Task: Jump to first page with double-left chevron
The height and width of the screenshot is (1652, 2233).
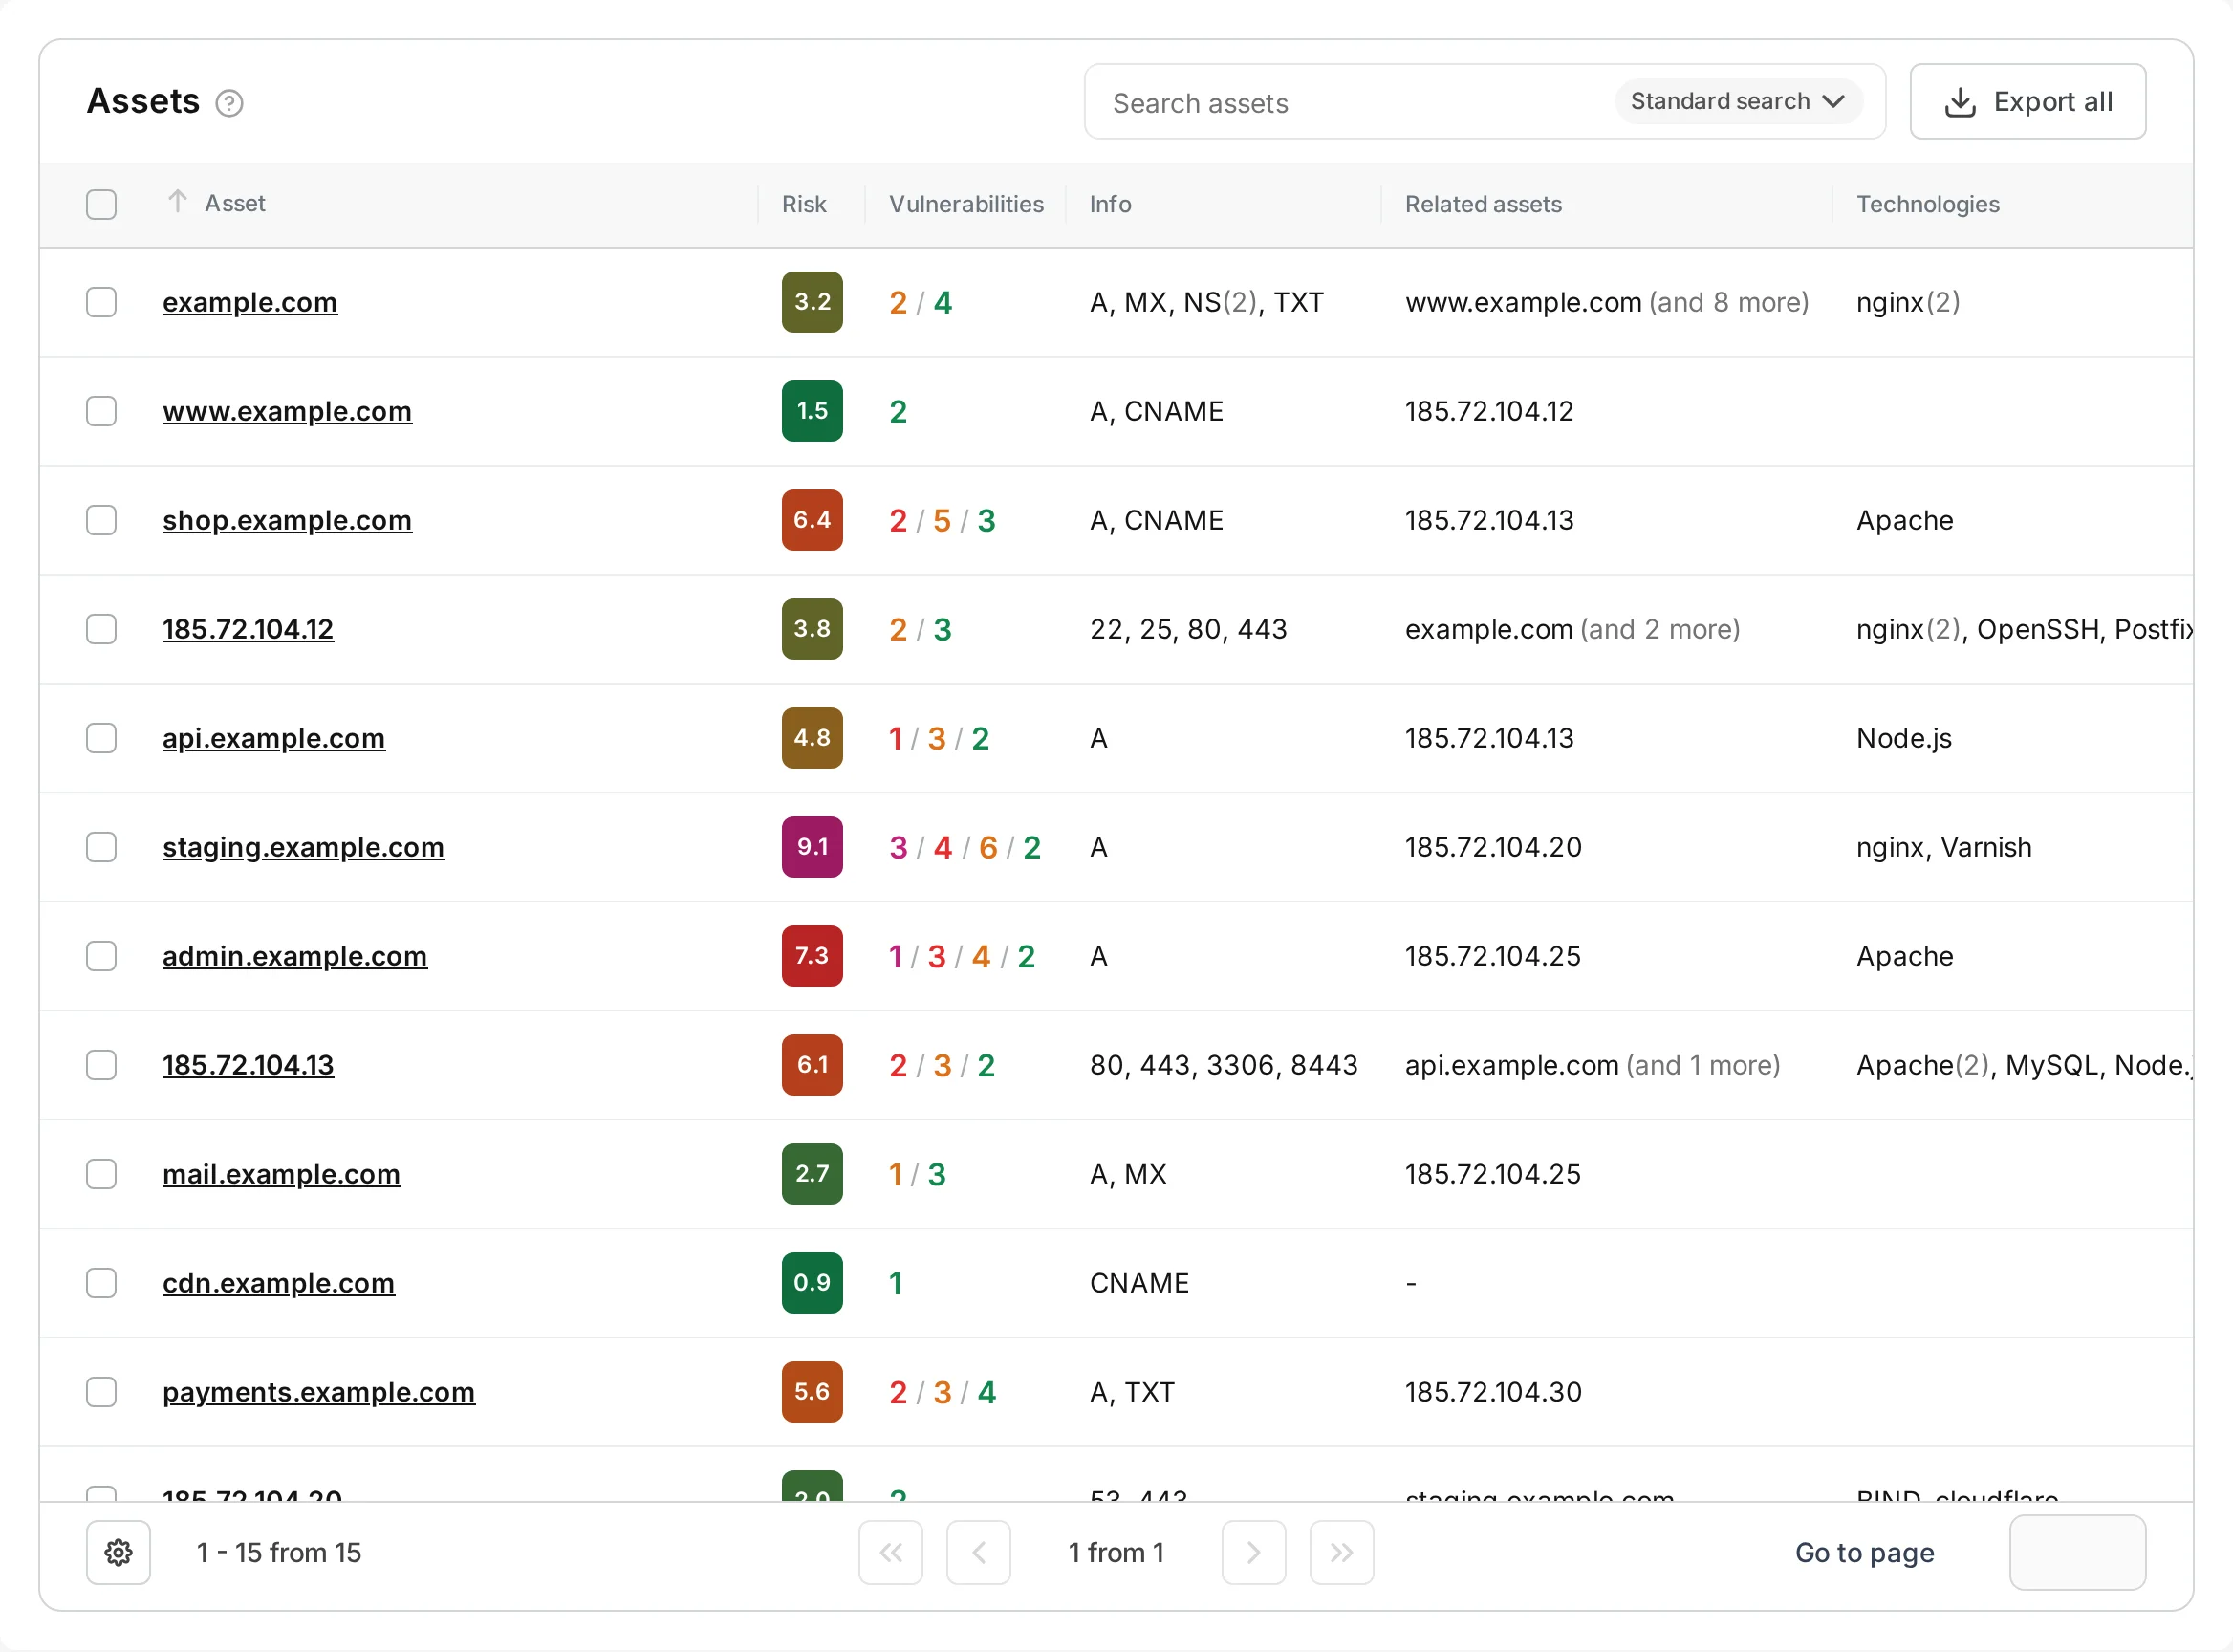Action: click(891, 1552)
